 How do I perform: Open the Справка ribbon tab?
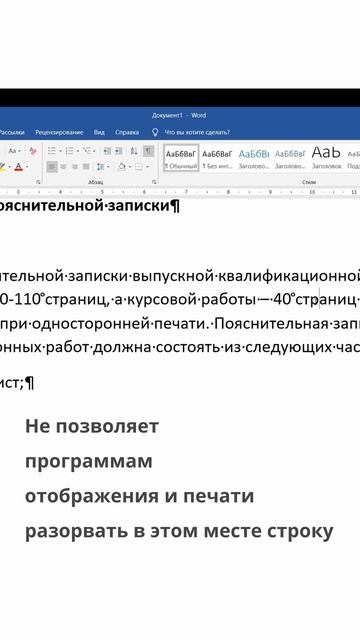pyautogui.click(x=127, y=132)
